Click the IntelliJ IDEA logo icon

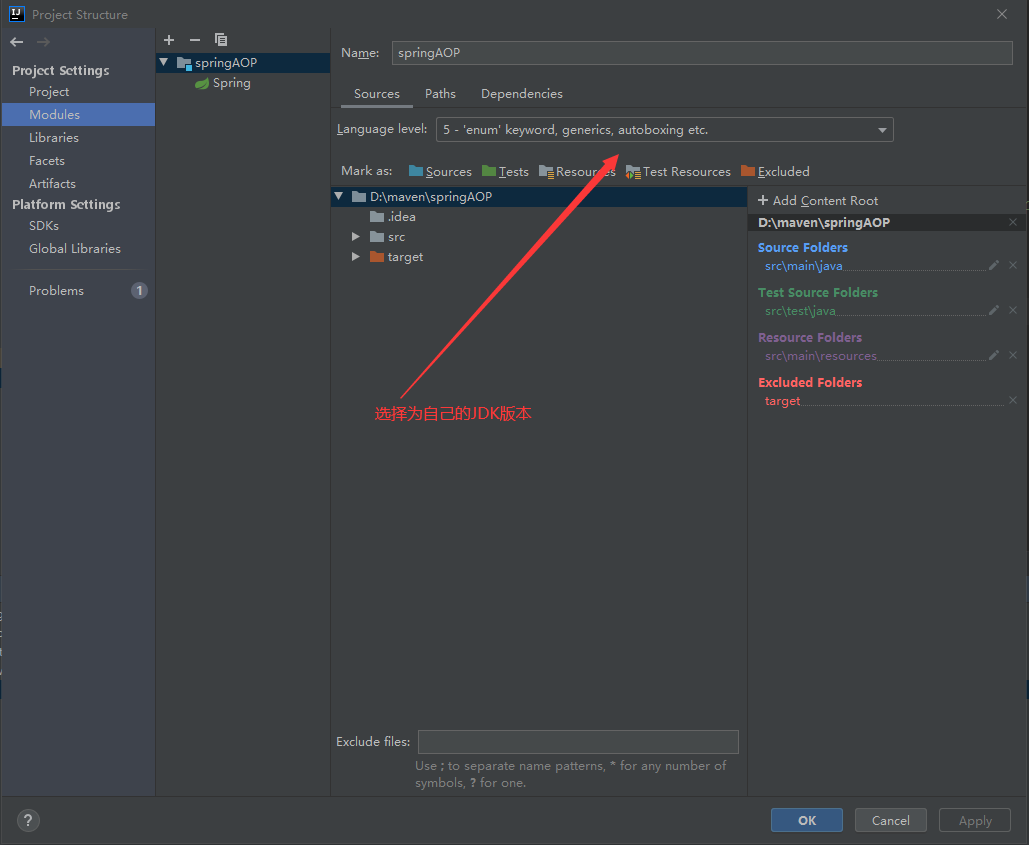click(16, 14)
